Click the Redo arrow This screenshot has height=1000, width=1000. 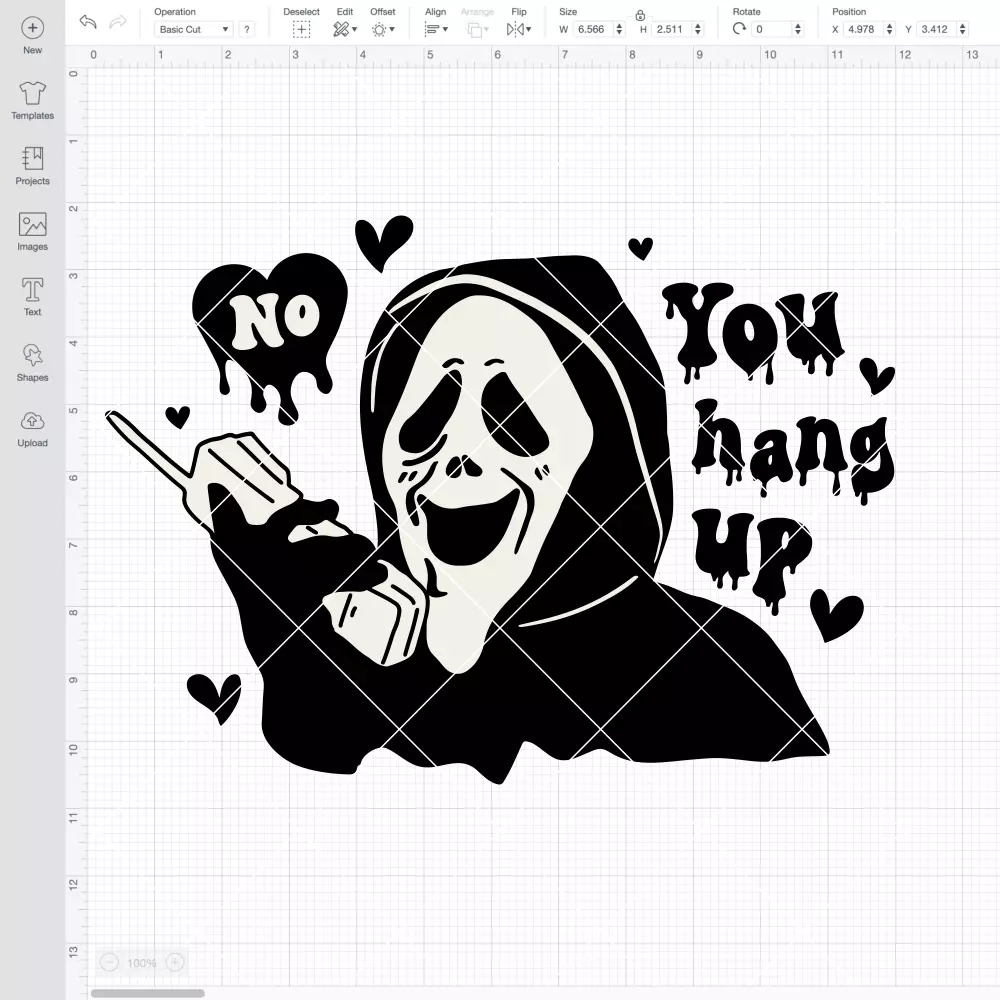click(x=118, y=22)
